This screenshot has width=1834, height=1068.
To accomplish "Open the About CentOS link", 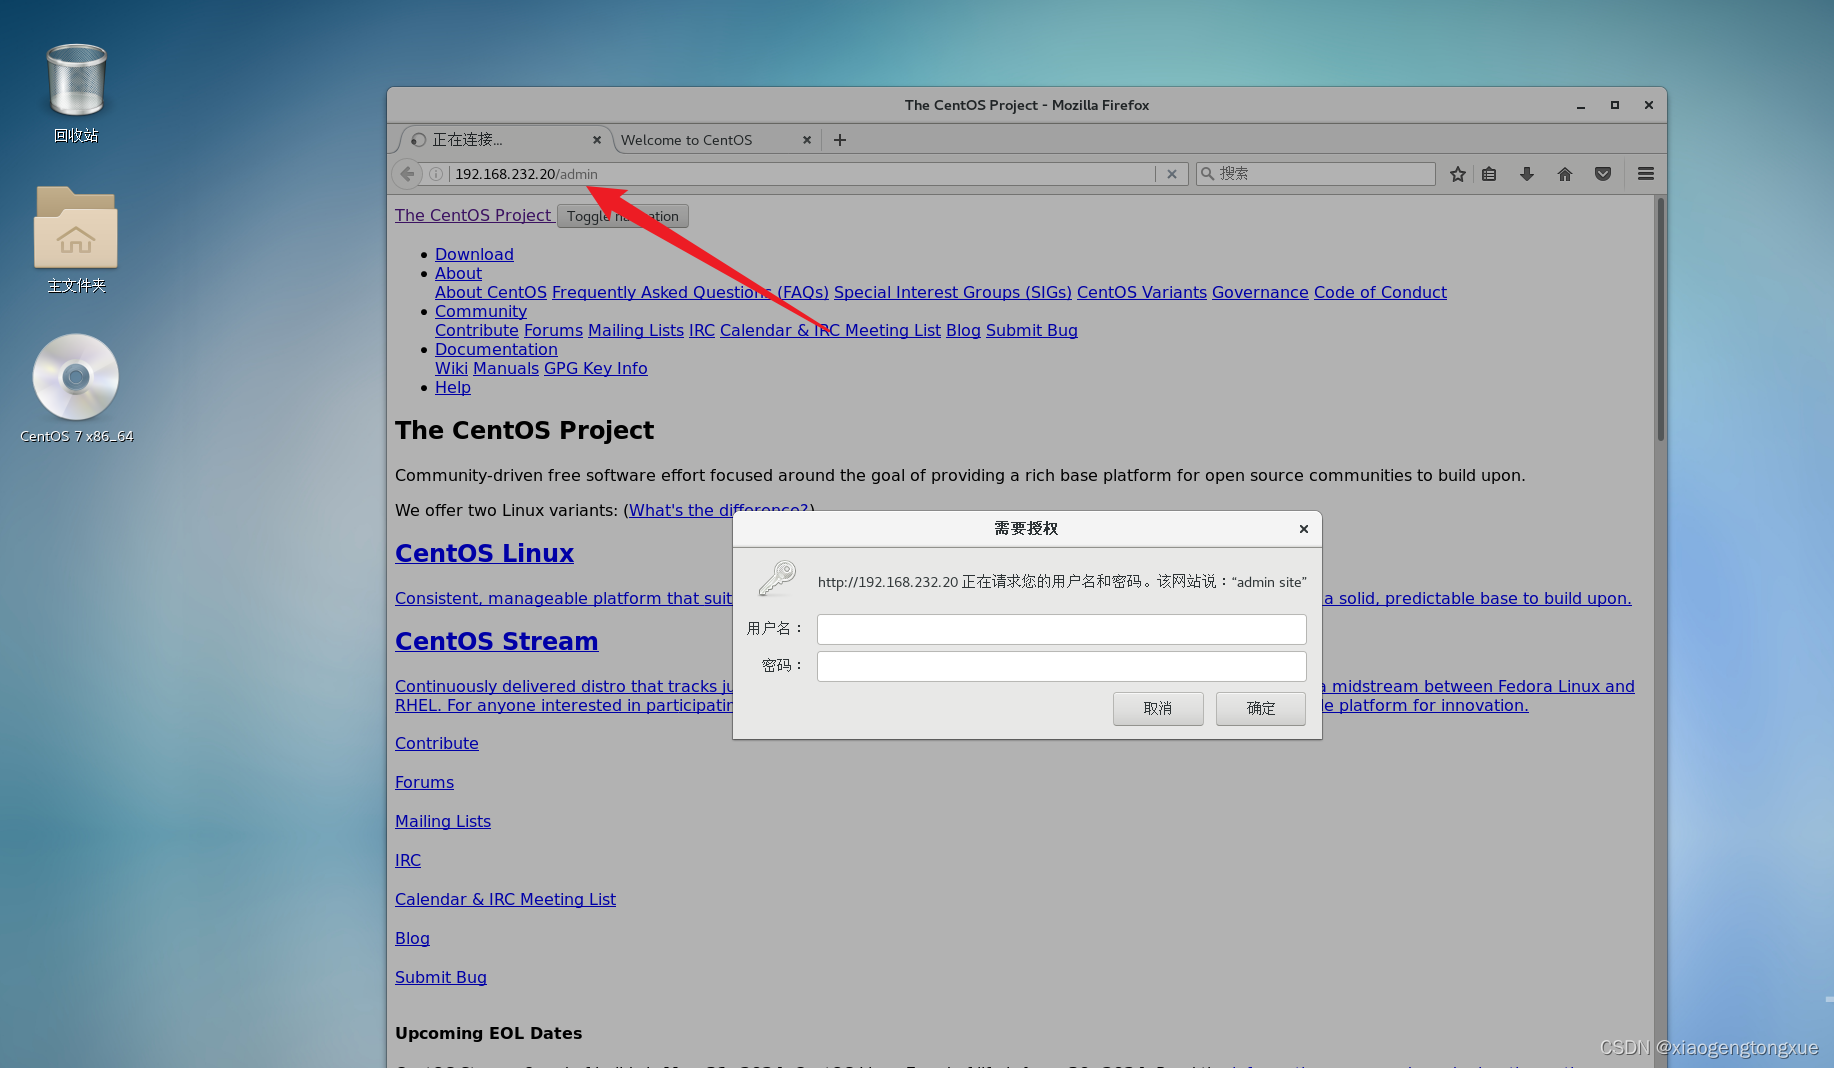I will [491, 292].
